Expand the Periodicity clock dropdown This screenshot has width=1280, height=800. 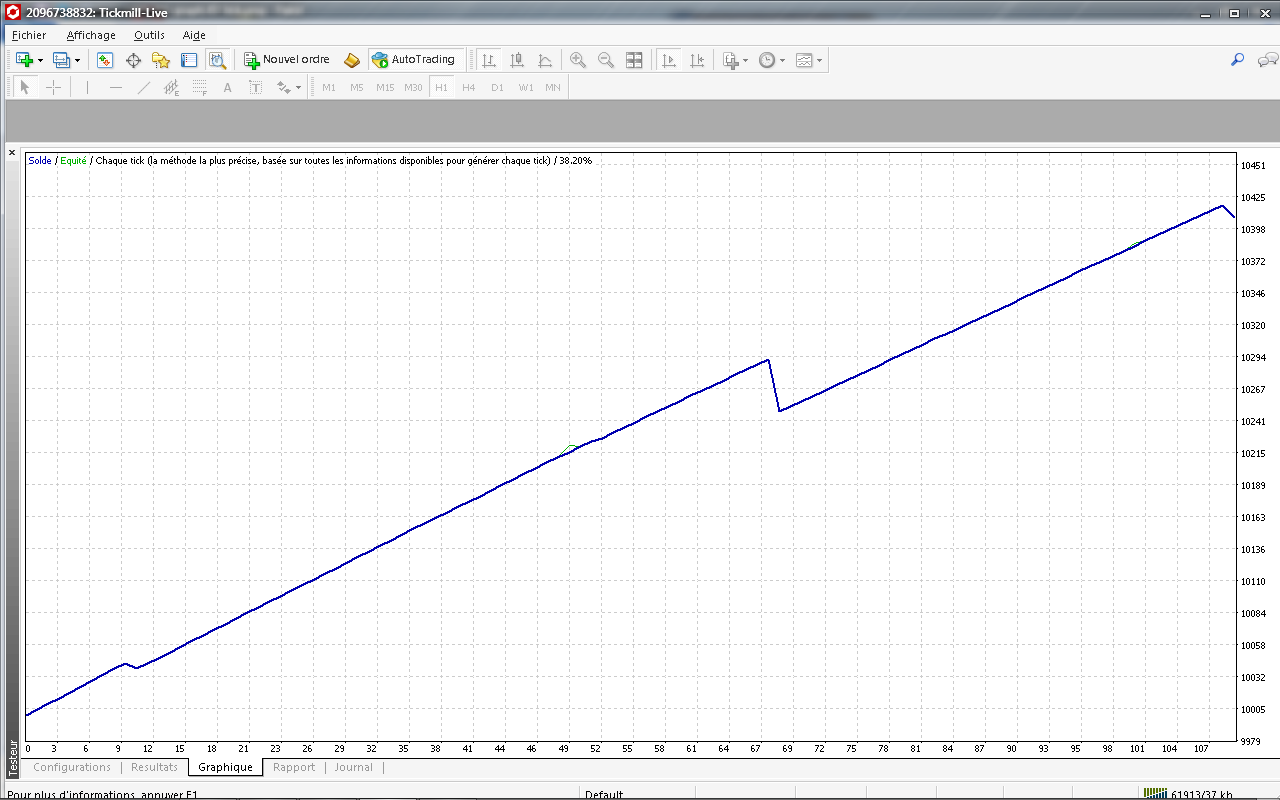tap(782, 61)
